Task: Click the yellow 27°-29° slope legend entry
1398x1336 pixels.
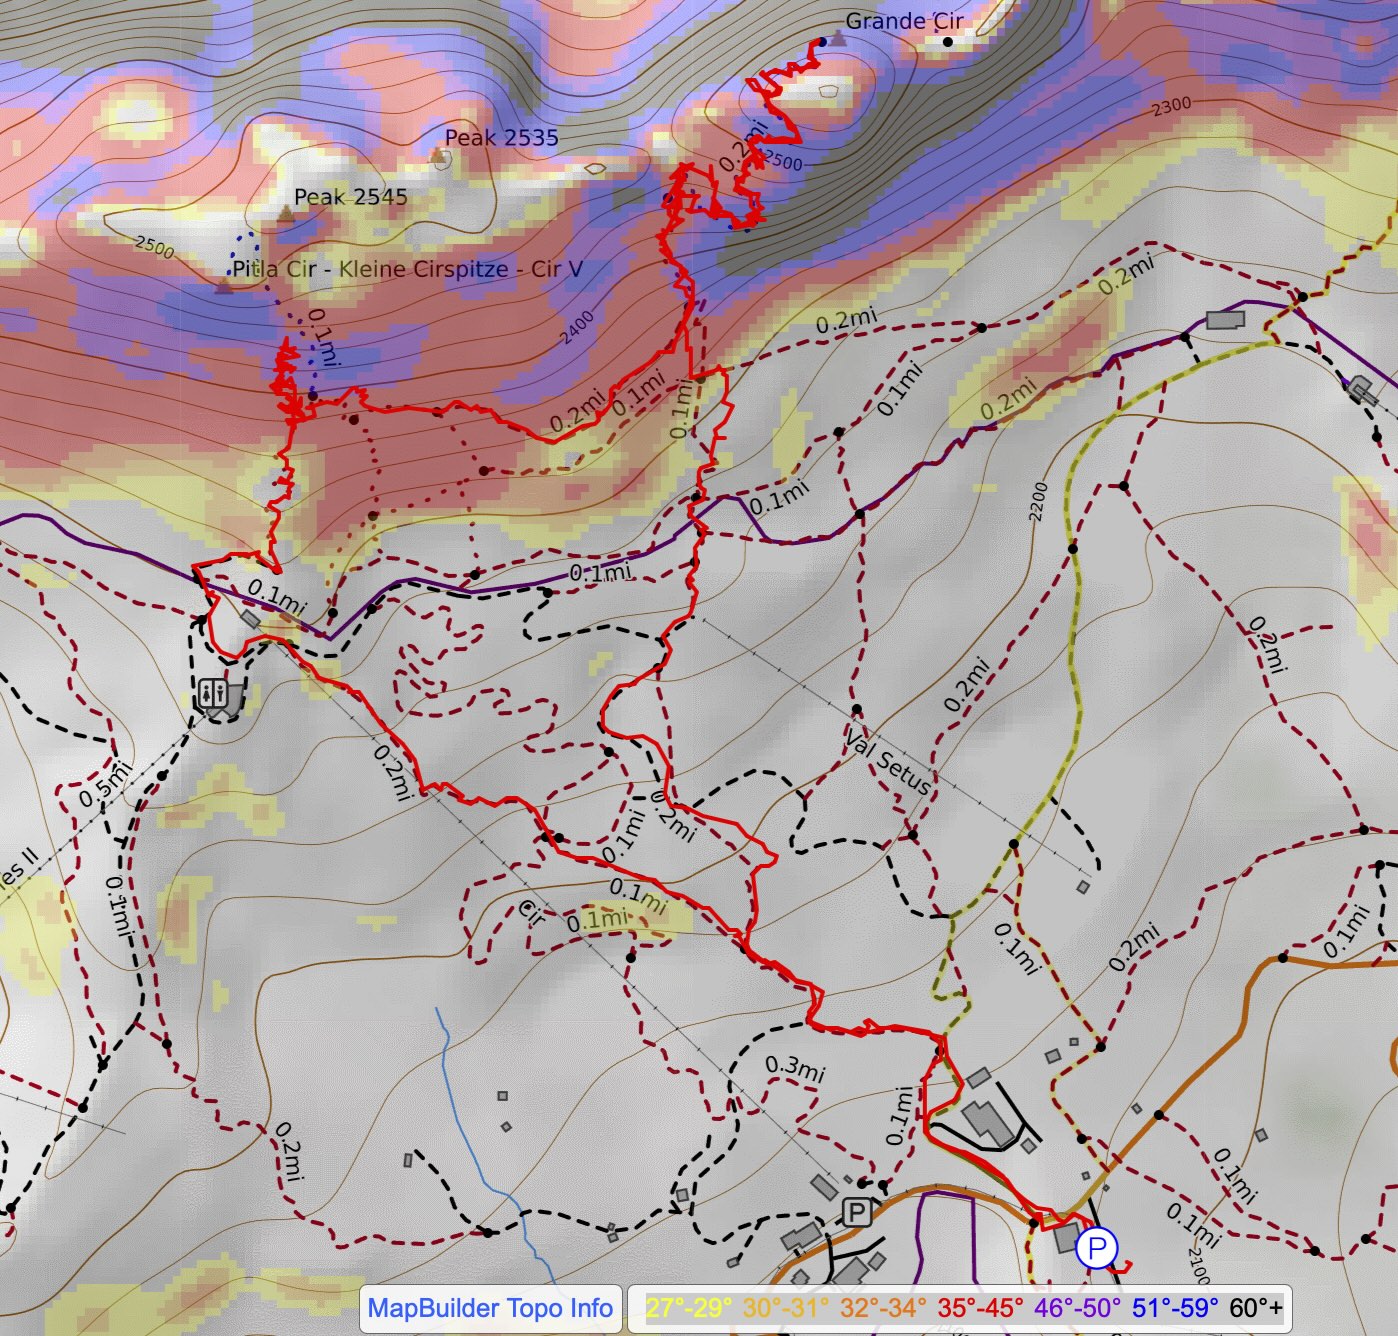Action: point(688,1308)
